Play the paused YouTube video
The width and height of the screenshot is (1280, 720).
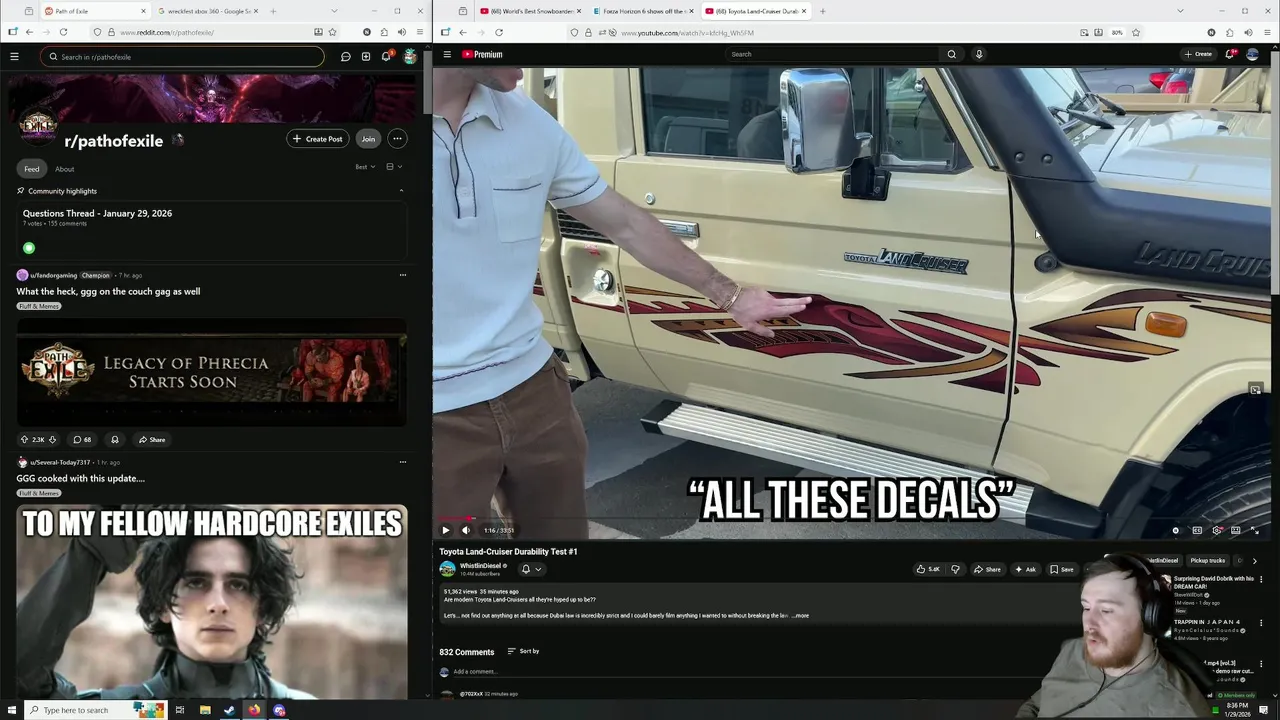pos(446,530)
